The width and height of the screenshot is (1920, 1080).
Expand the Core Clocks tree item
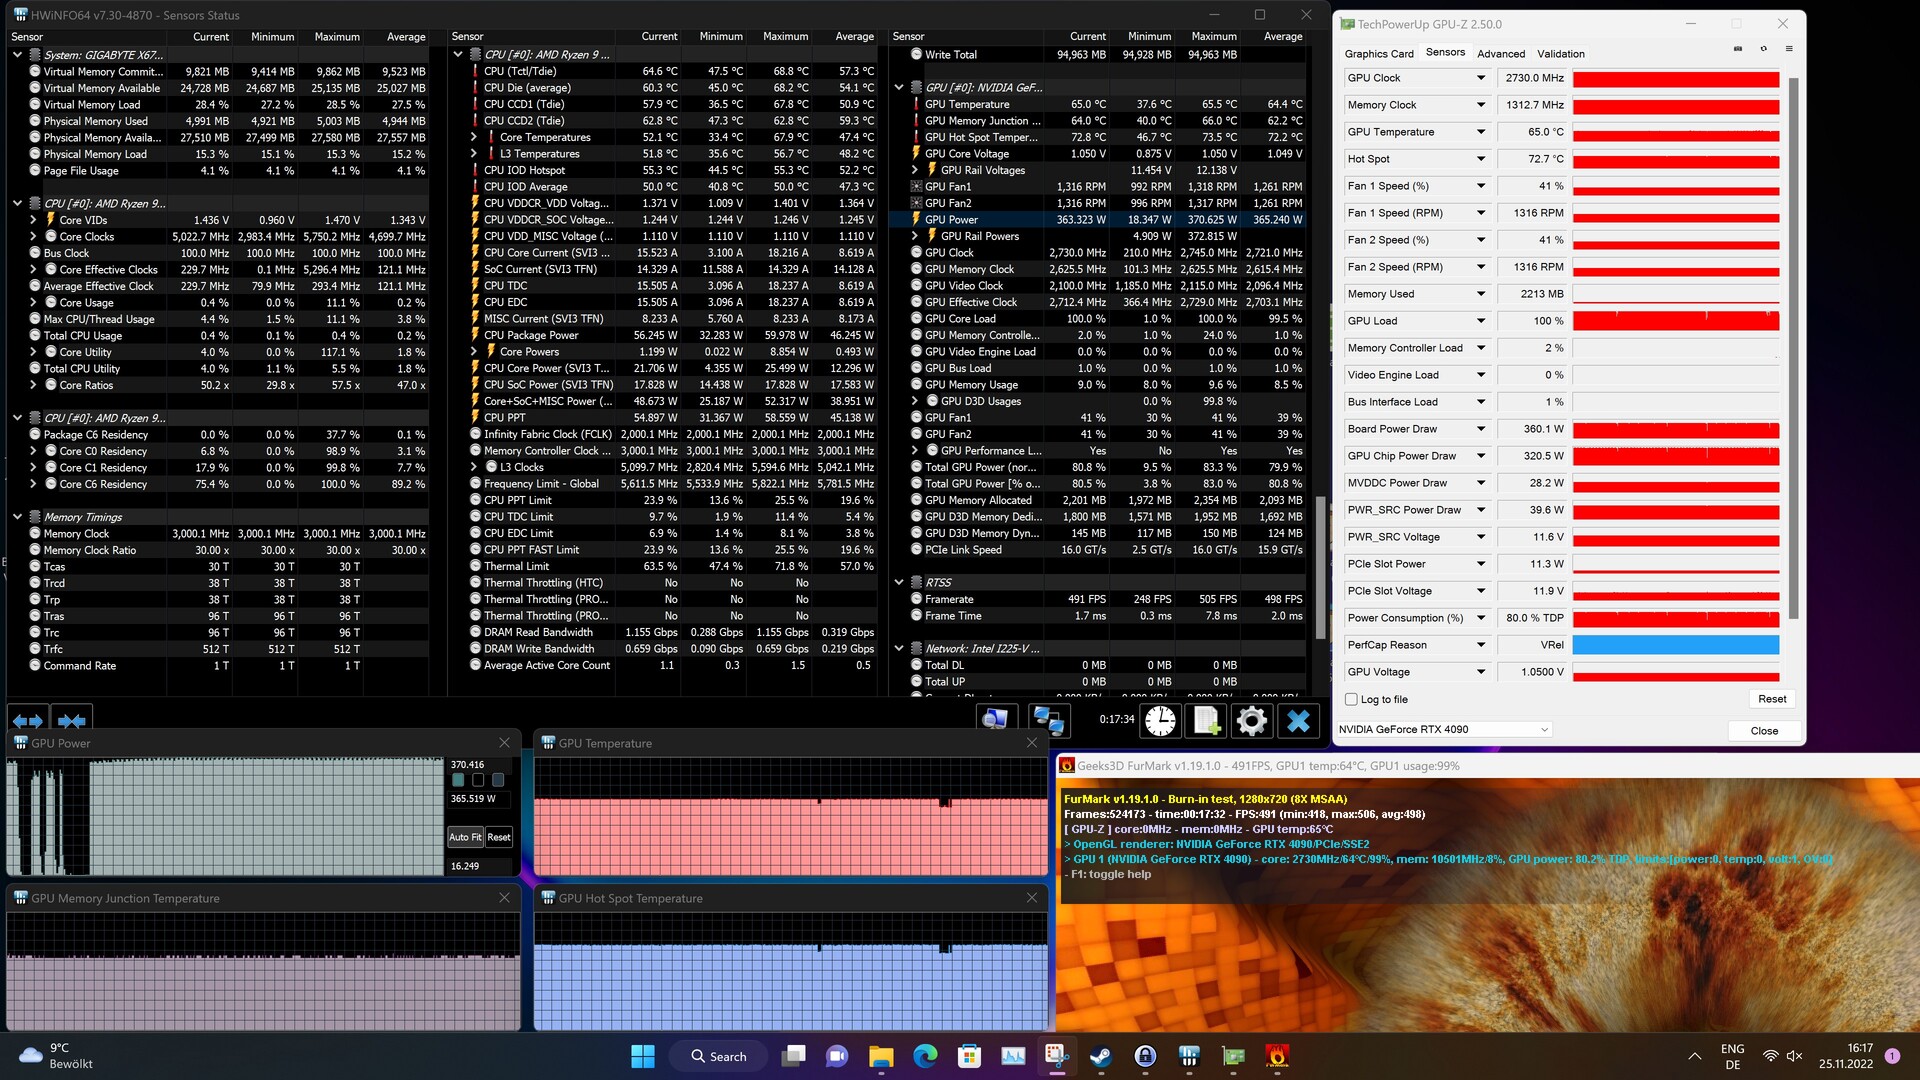tap(33, 237)
